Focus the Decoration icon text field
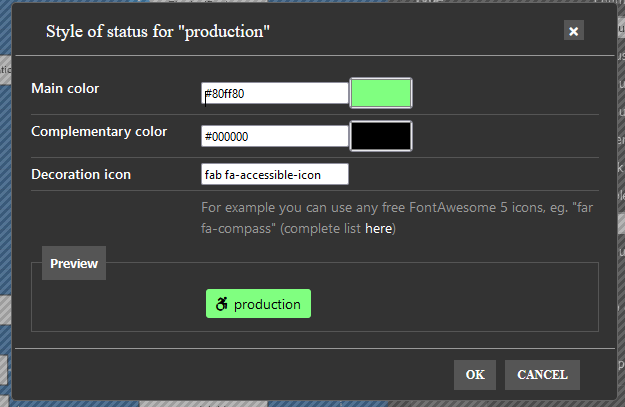Screen dimensions: 625x407 coord(274,175)
